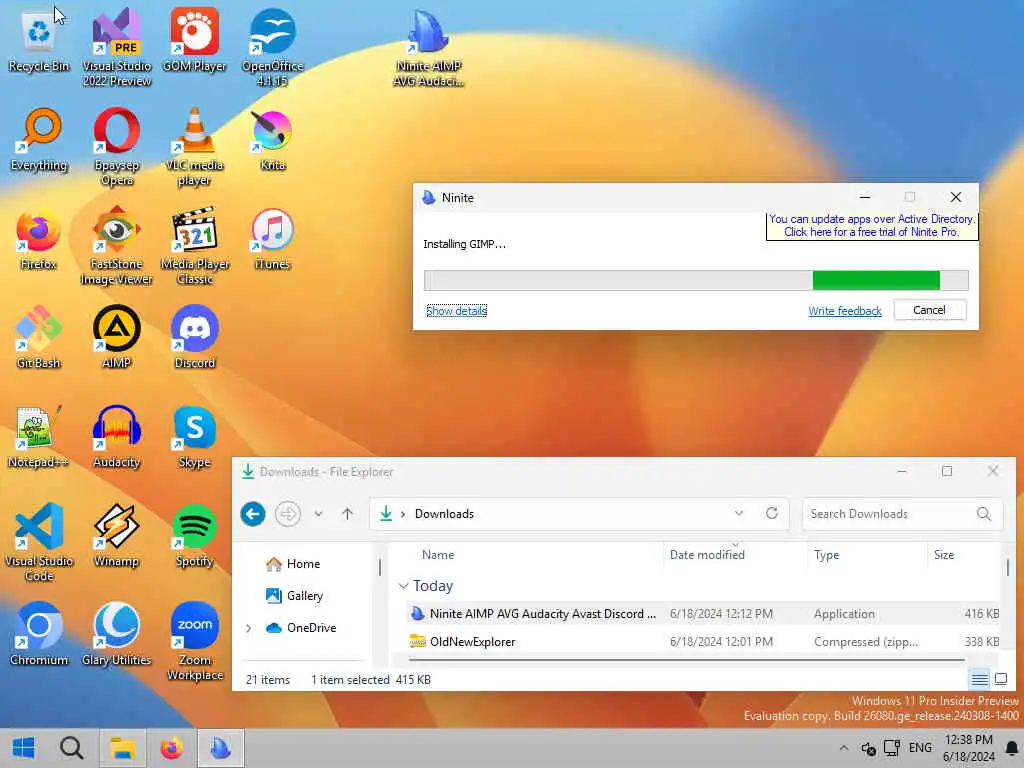The width and height of the screenshot is (1024, 768).
Task: Sort files by Name column
Action: tap(438, 554)
